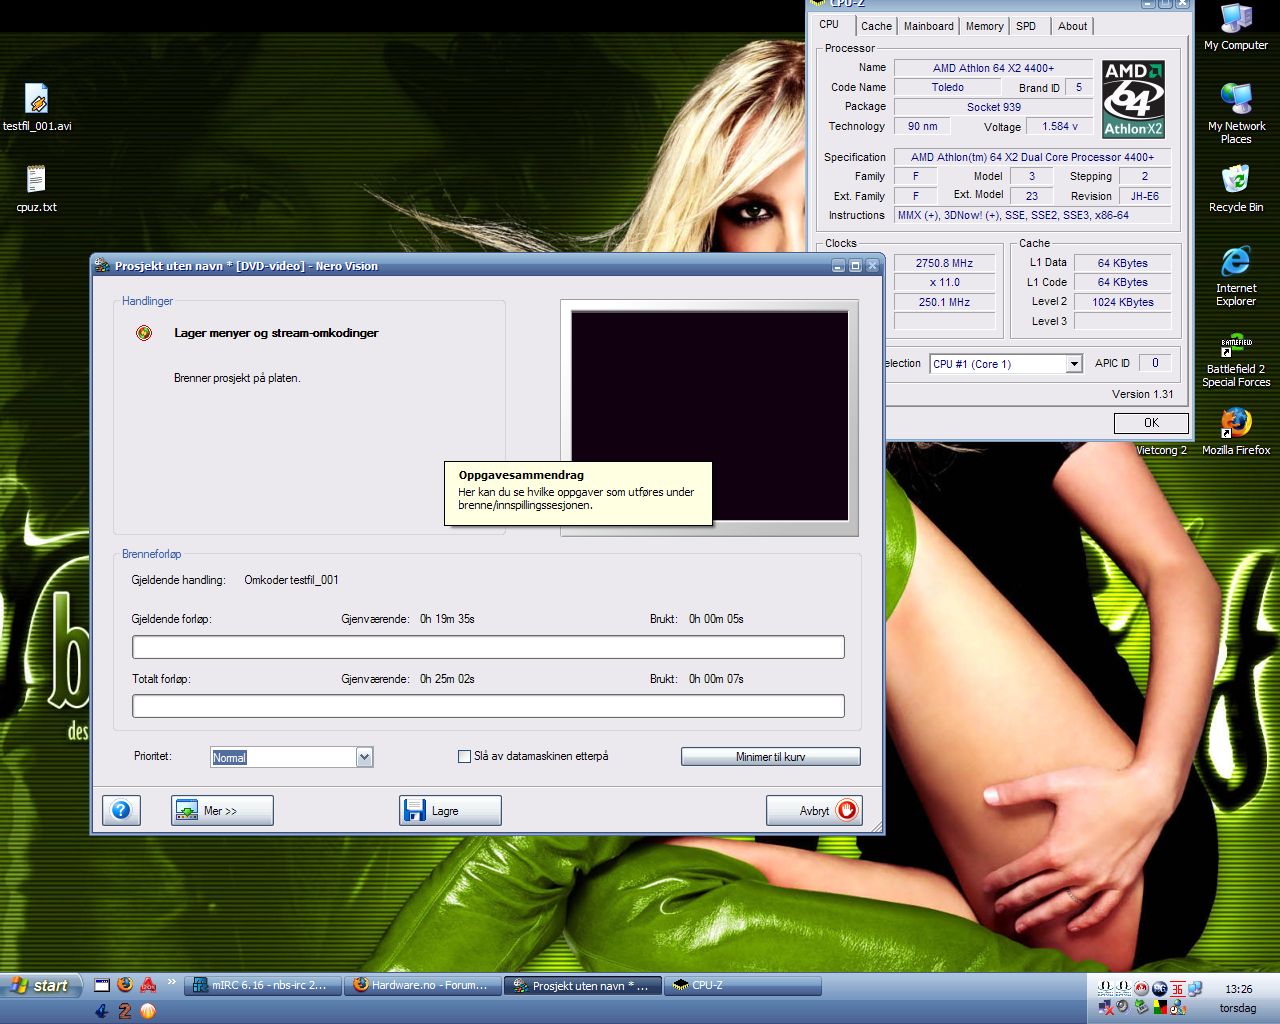
Task: Click messenger buddy tray icon
Action: click(x=1178, y=1007)
